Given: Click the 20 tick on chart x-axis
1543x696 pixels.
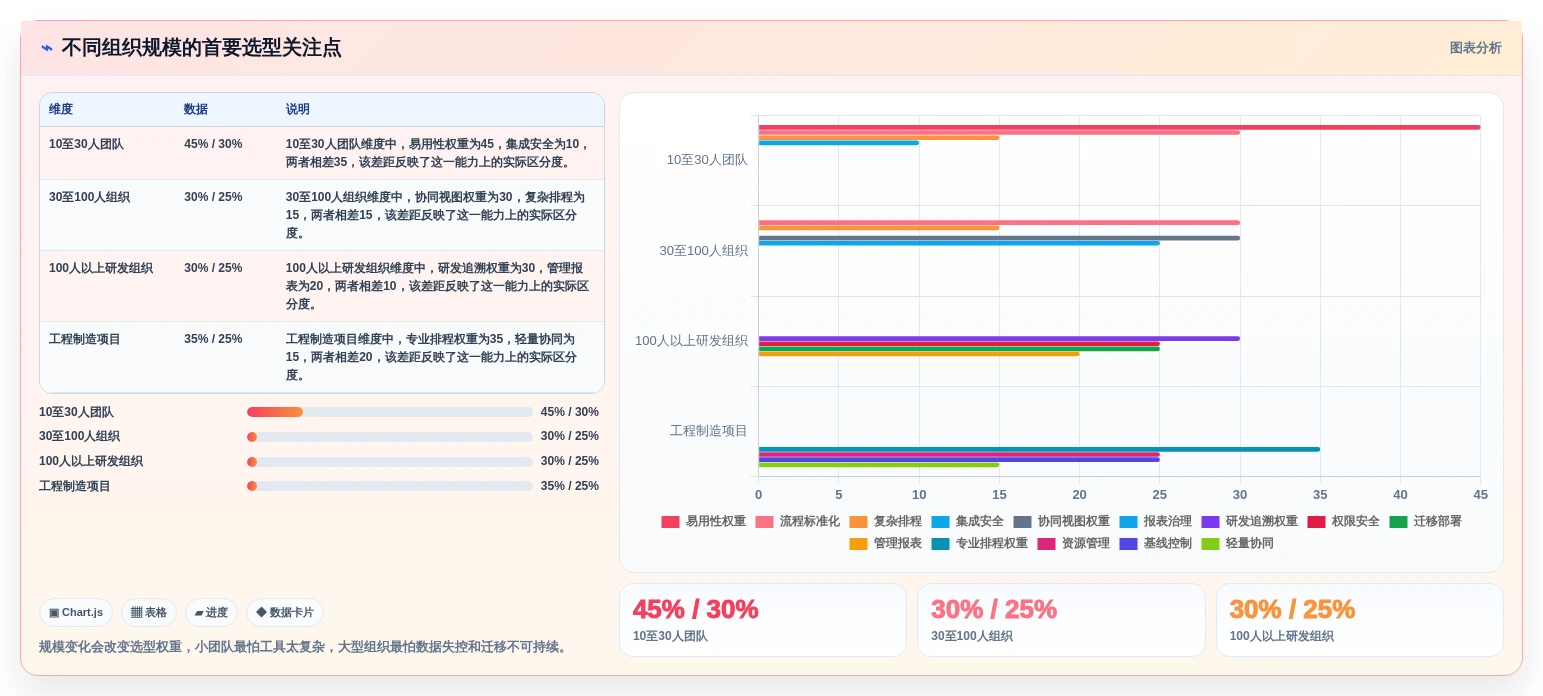Looking at the screenshot, I should pos(1079,495).
